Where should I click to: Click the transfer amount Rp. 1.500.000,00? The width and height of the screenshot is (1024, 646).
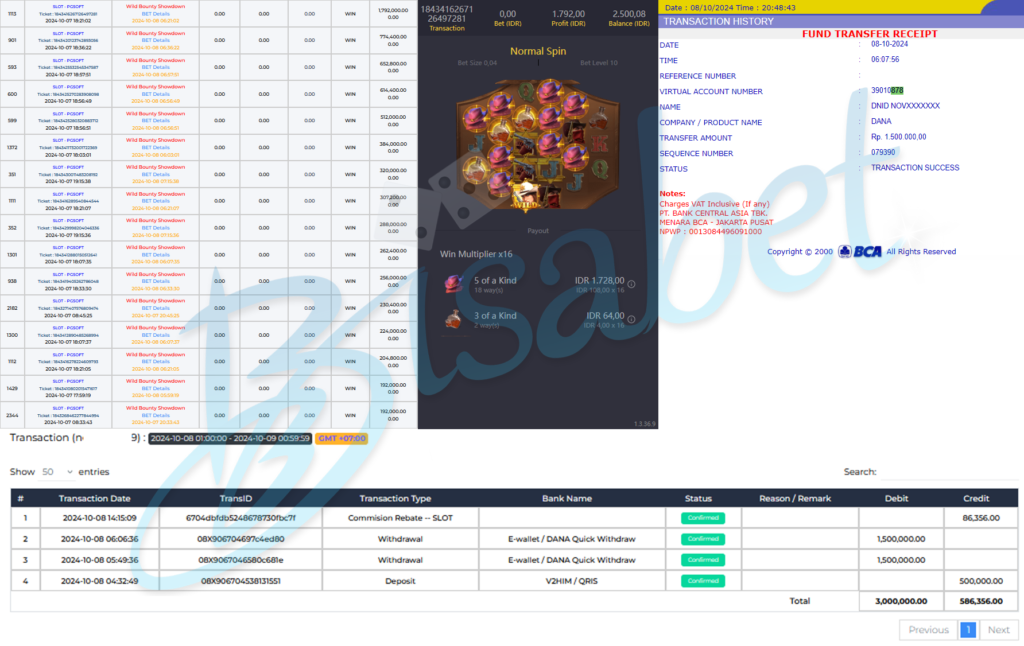pyautogui.click(x=899, y=137)
